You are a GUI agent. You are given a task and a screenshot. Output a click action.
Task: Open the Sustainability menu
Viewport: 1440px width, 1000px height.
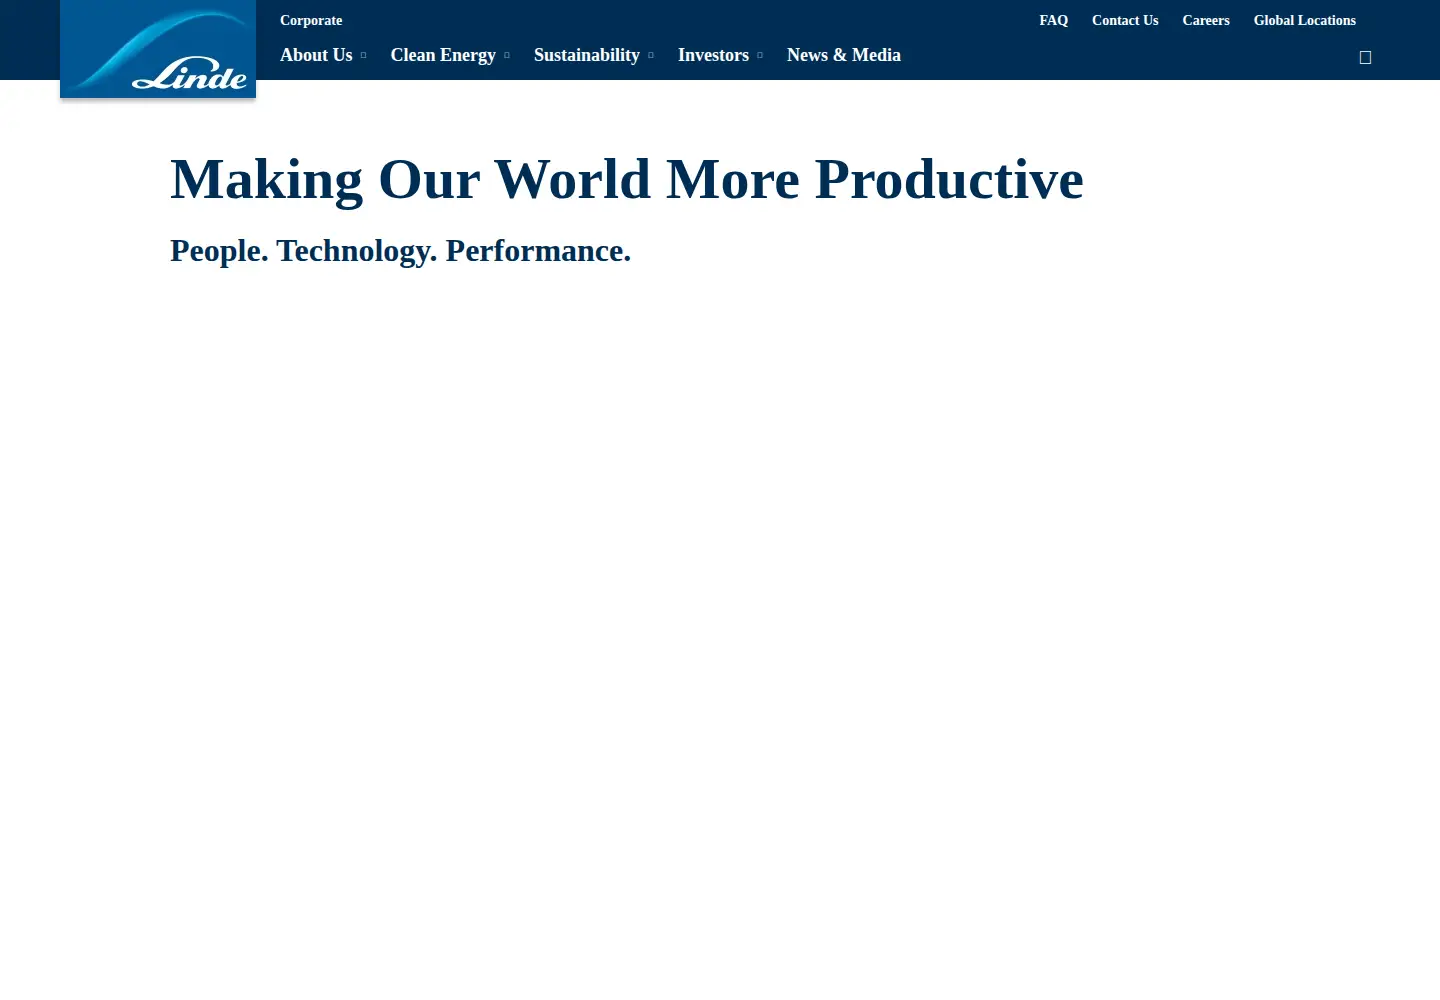[x=587, y=55]
